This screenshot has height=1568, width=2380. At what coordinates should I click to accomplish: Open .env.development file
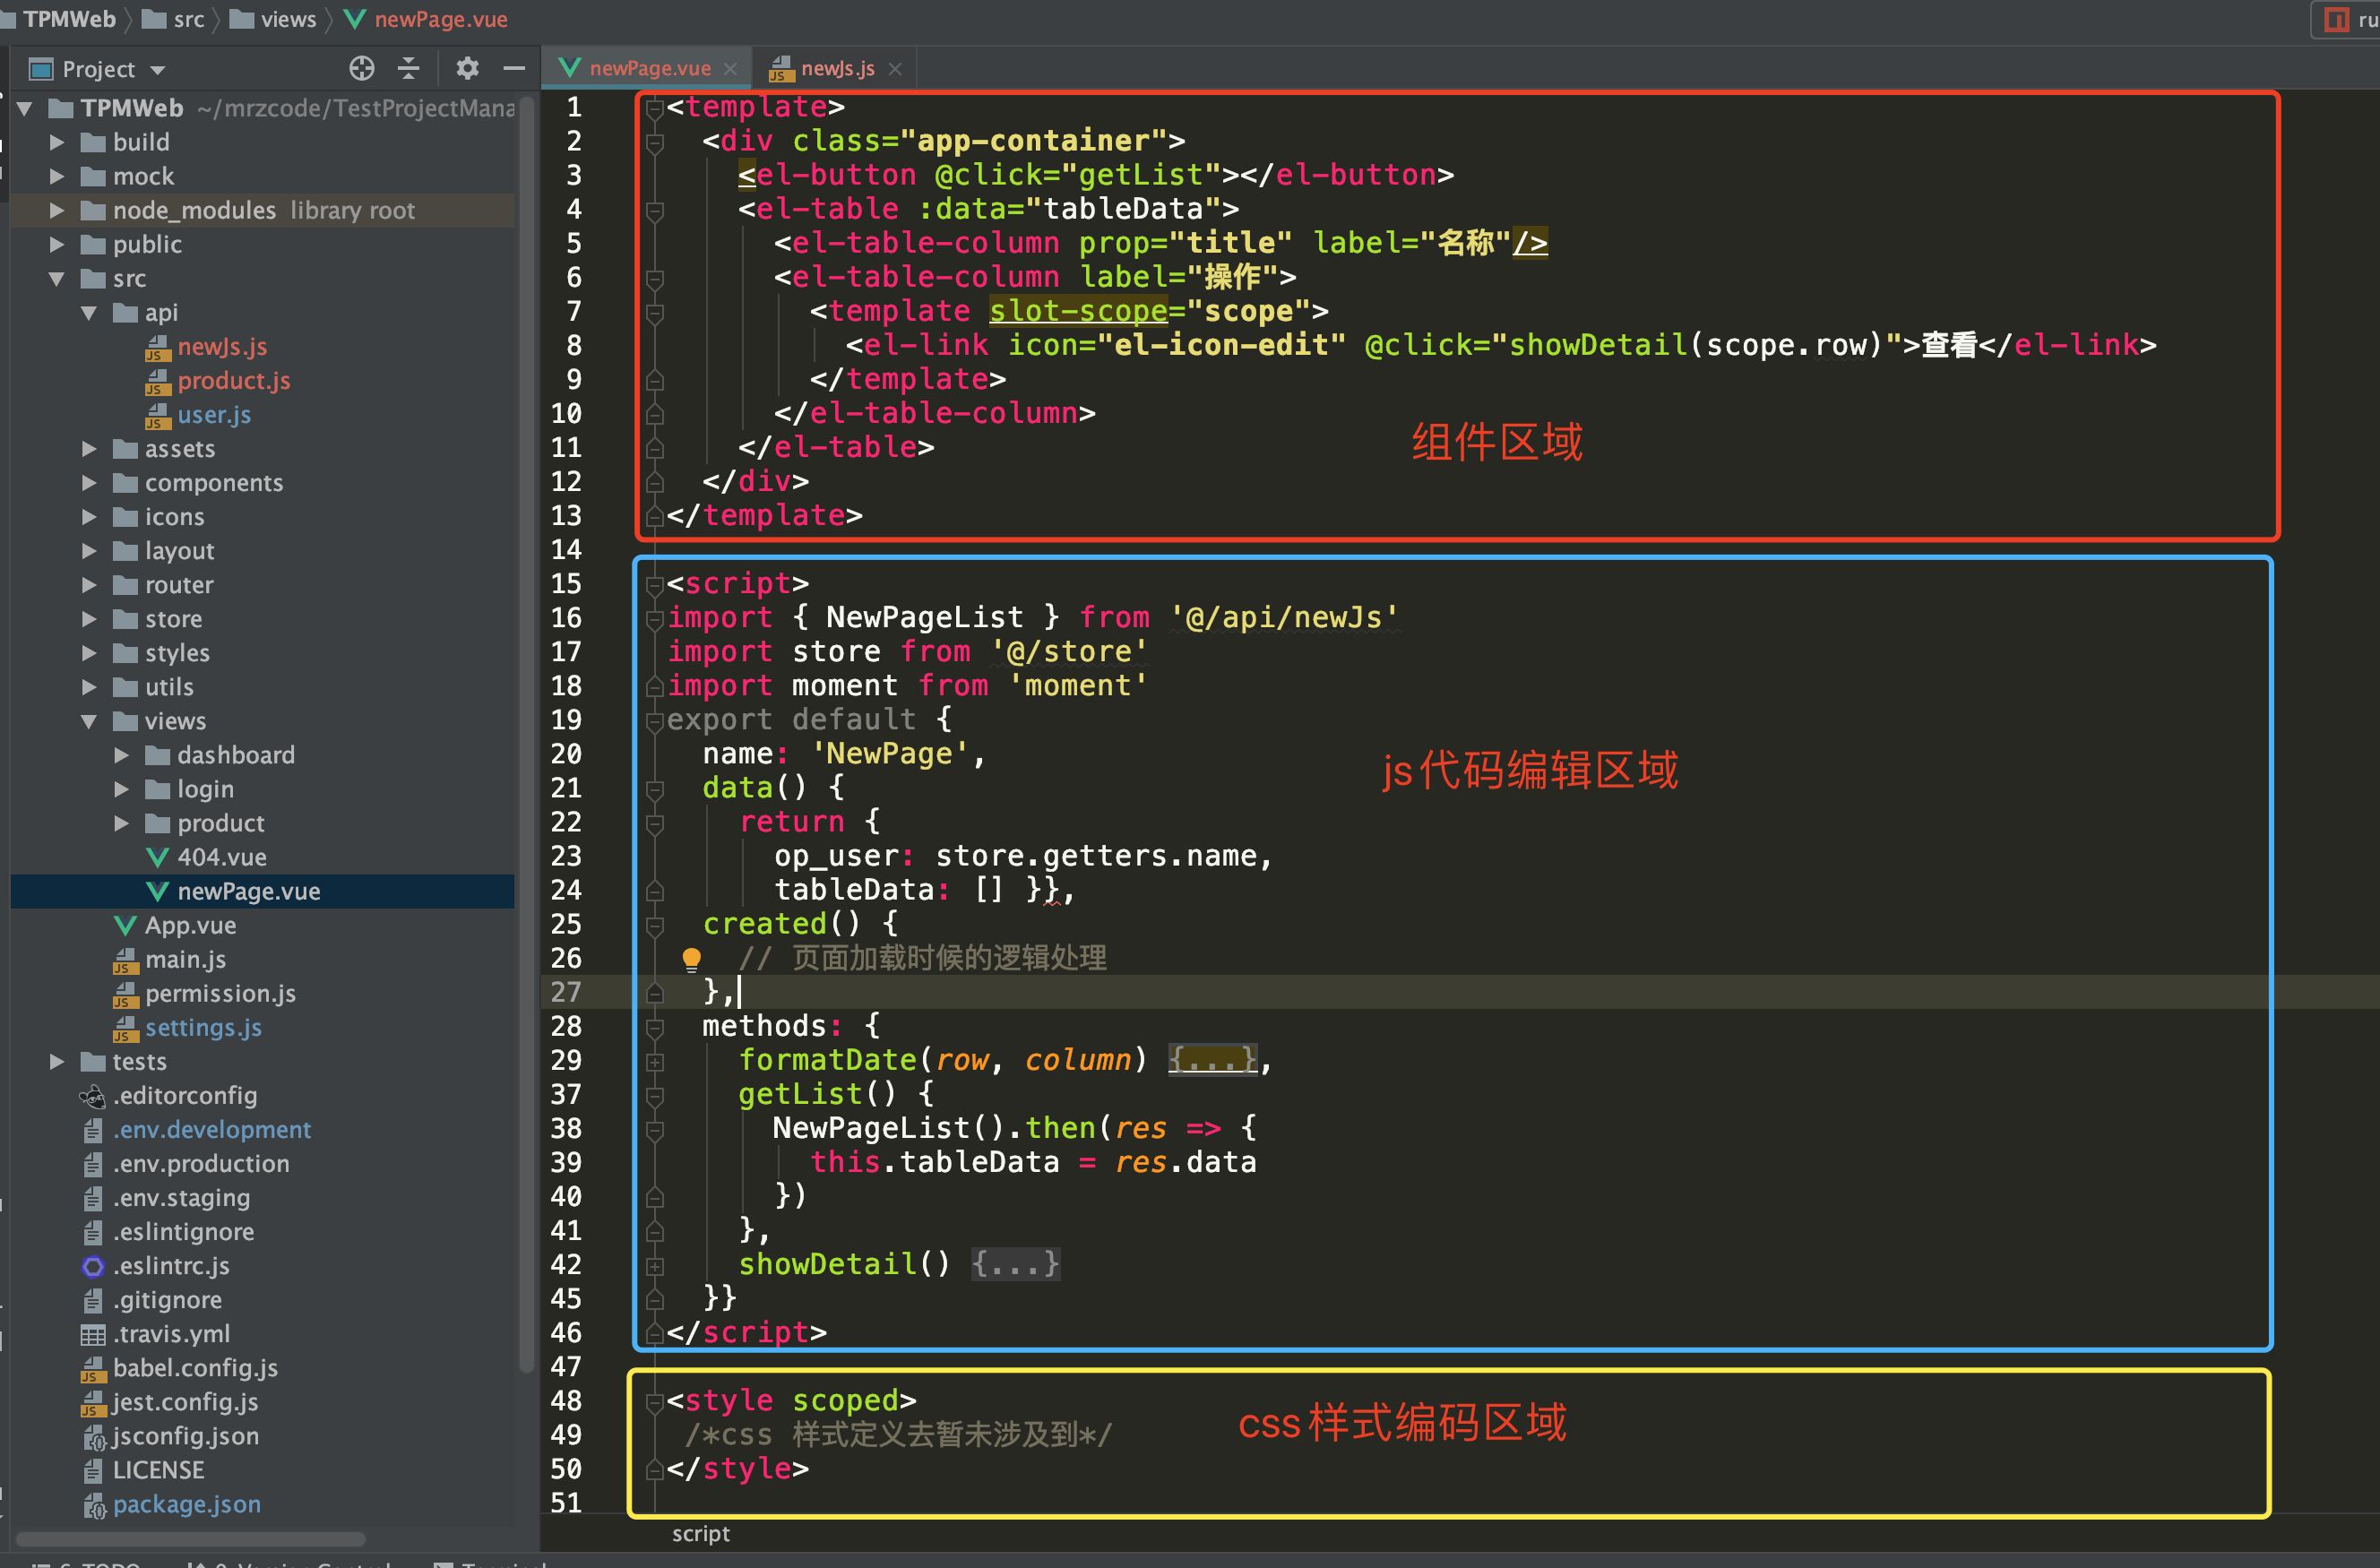[x=212, y=1129]
